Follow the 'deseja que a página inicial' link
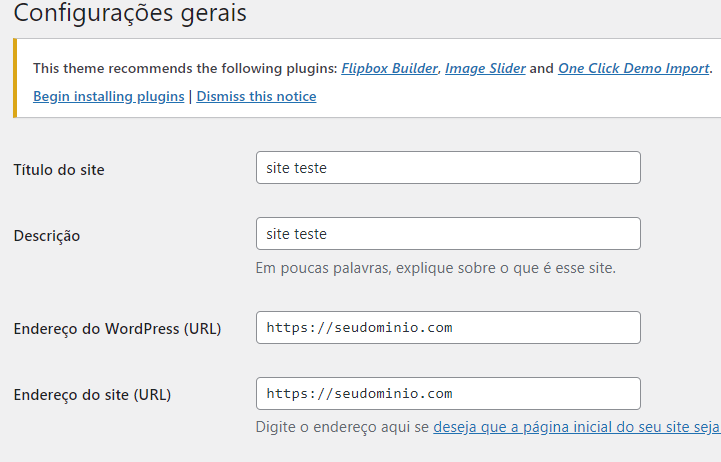 (576, 427)
